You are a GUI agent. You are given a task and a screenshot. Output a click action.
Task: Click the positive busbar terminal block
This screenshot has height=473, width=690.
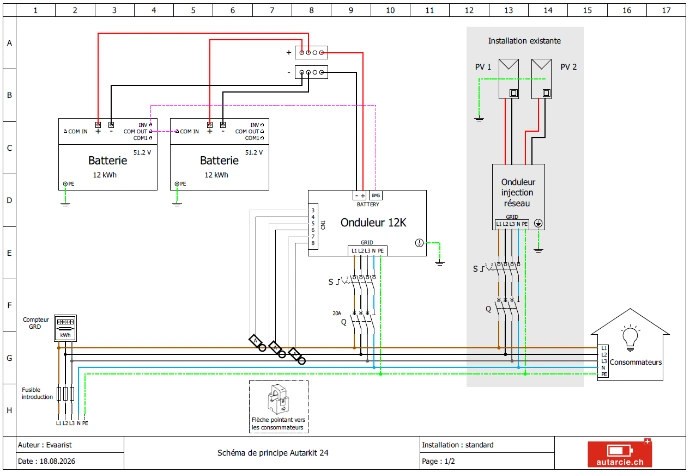point(311,52)
